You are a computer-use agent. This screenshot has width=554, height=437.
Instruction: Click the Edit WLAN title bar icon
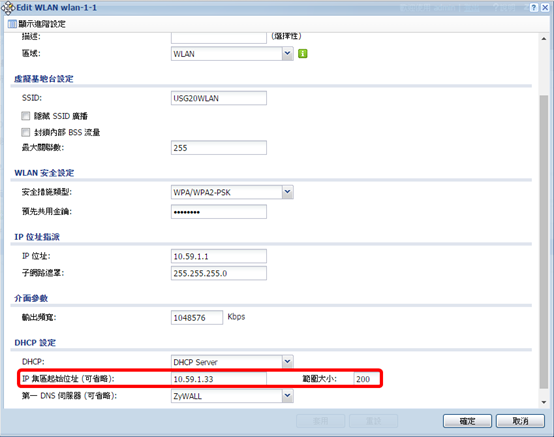pos(8,8)
